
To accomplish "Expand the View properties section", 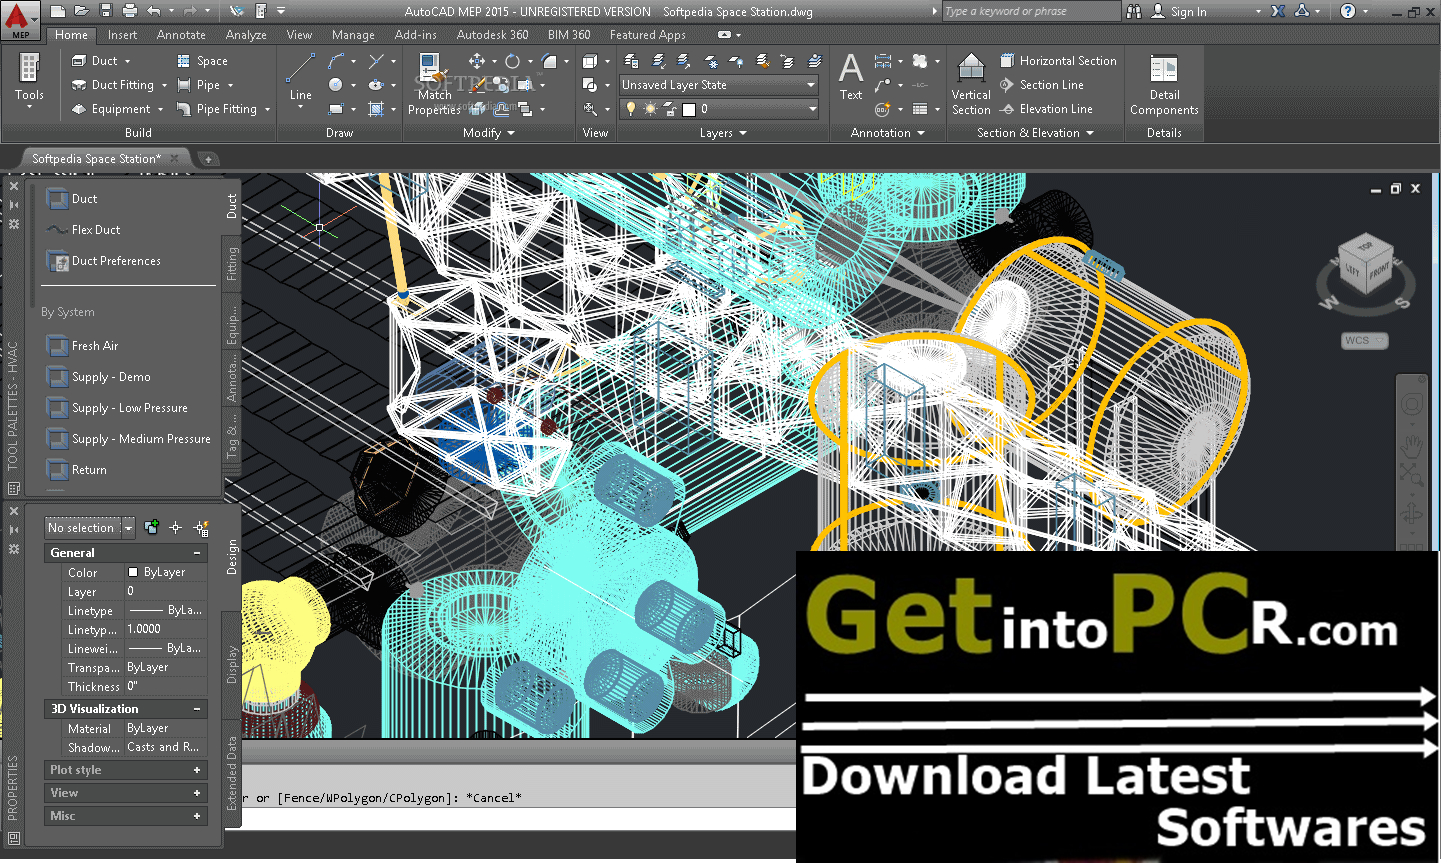I will point(197,793).
